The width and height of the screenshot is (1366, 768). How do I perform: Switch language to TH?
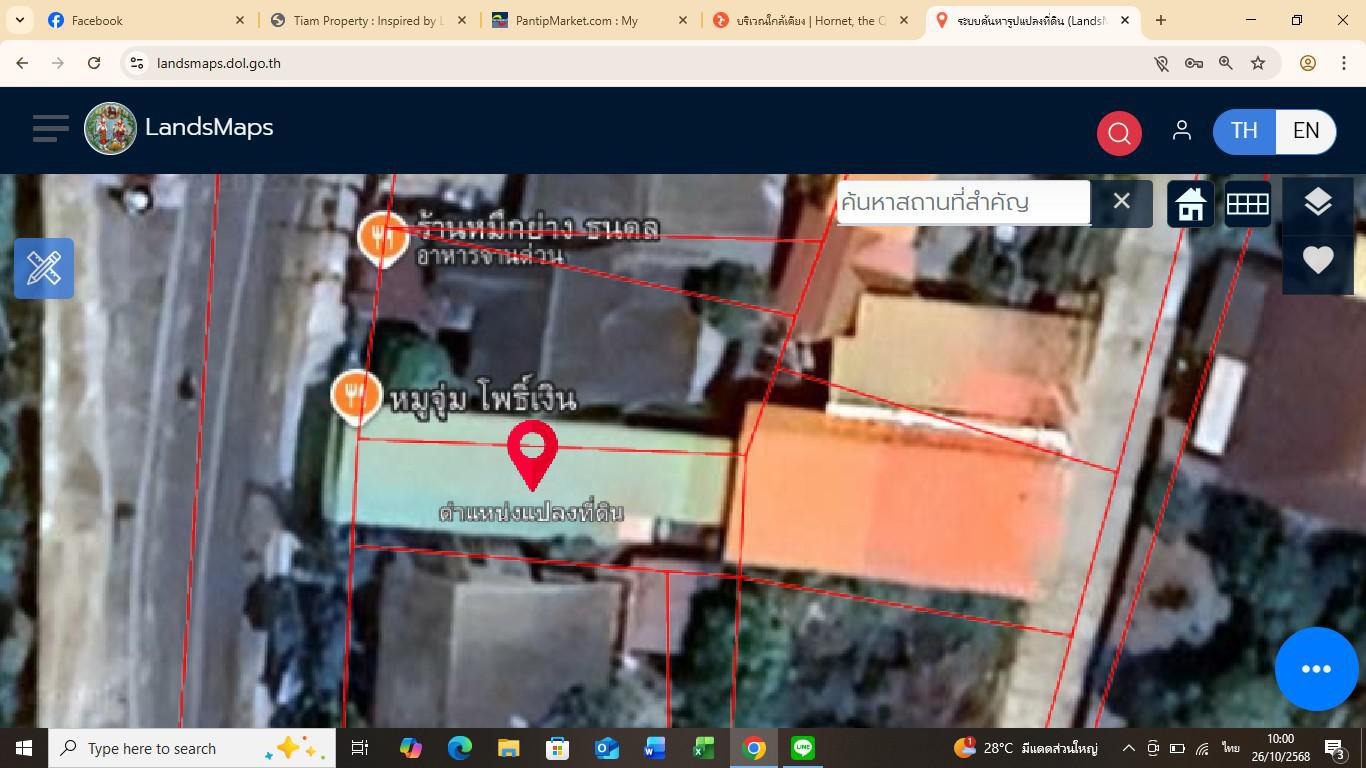[1244, 131]
